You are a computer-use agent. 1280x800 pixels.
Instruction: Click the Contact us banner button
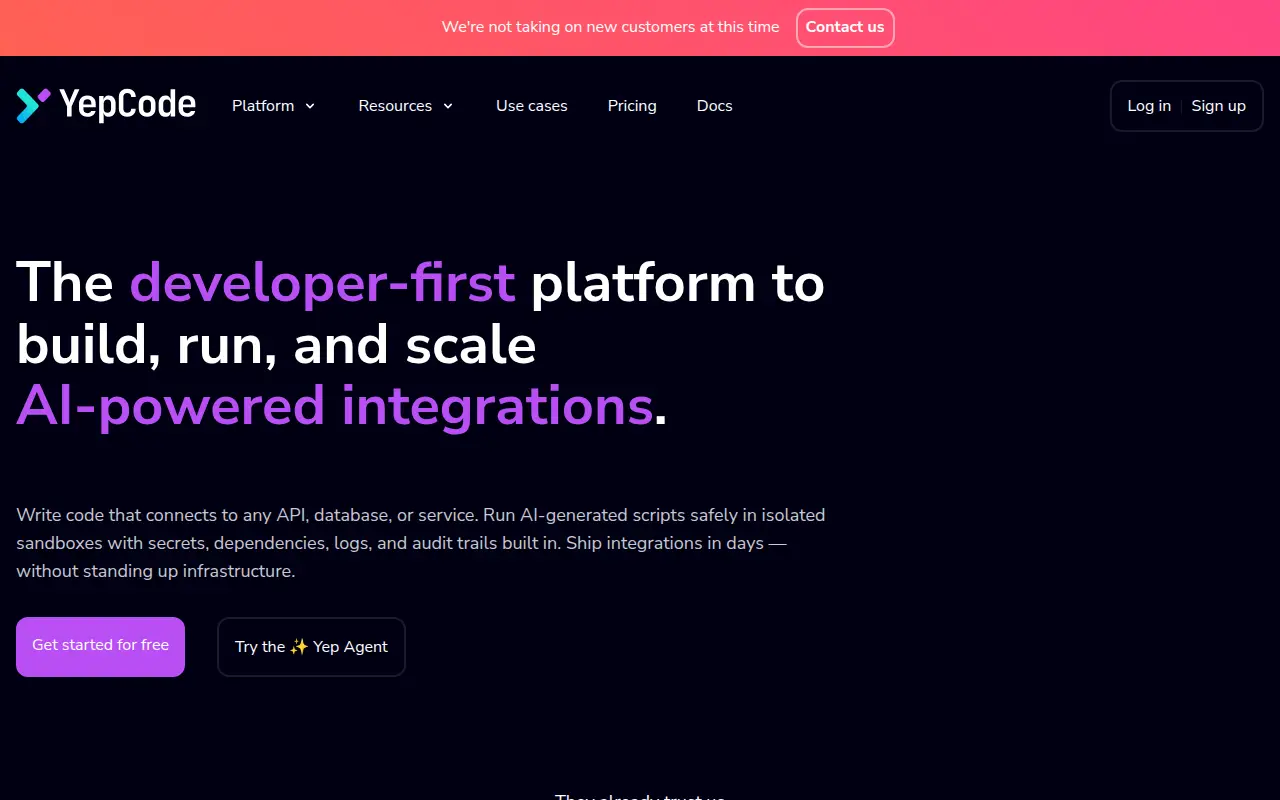[x=845, y=28]
